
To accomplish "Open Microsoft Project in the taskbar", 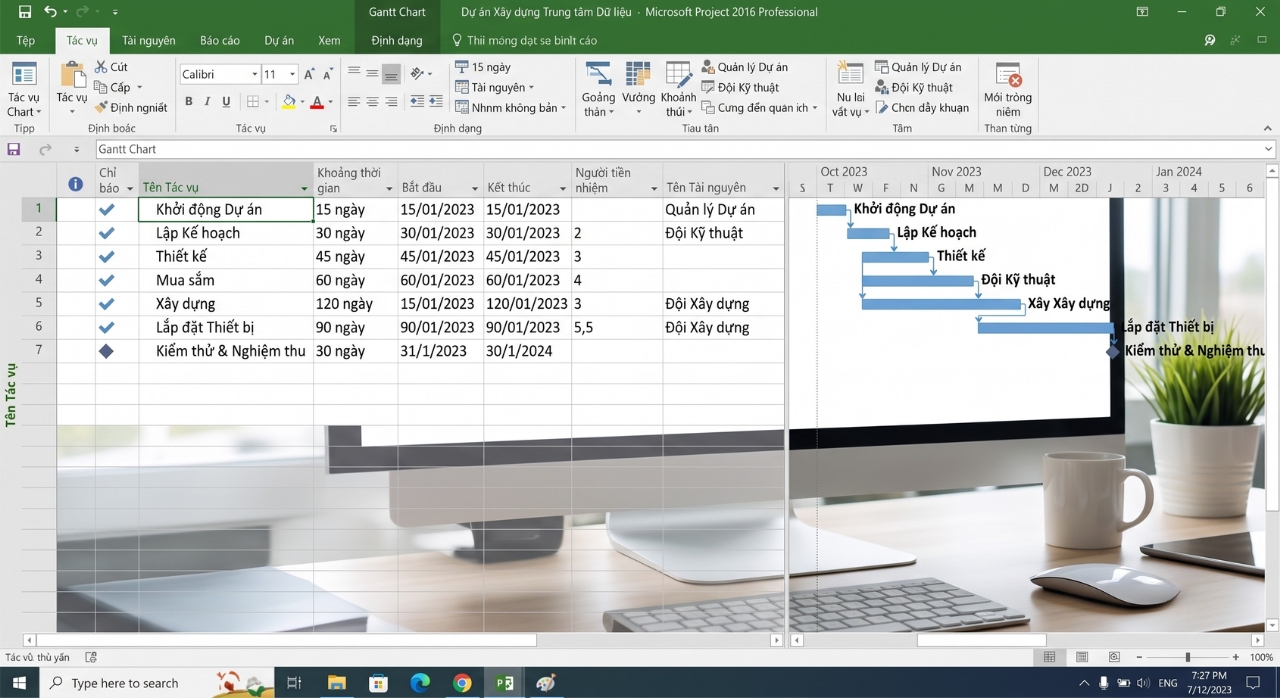I will coord(505,683).
